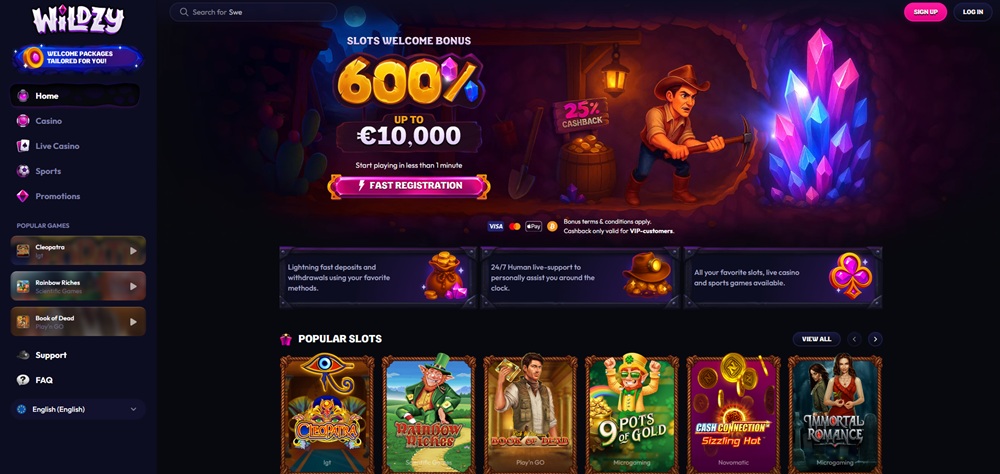This screenshot has width=1000, height=474.
Task: Click the Live Casino cards icon
Action: 23,146
